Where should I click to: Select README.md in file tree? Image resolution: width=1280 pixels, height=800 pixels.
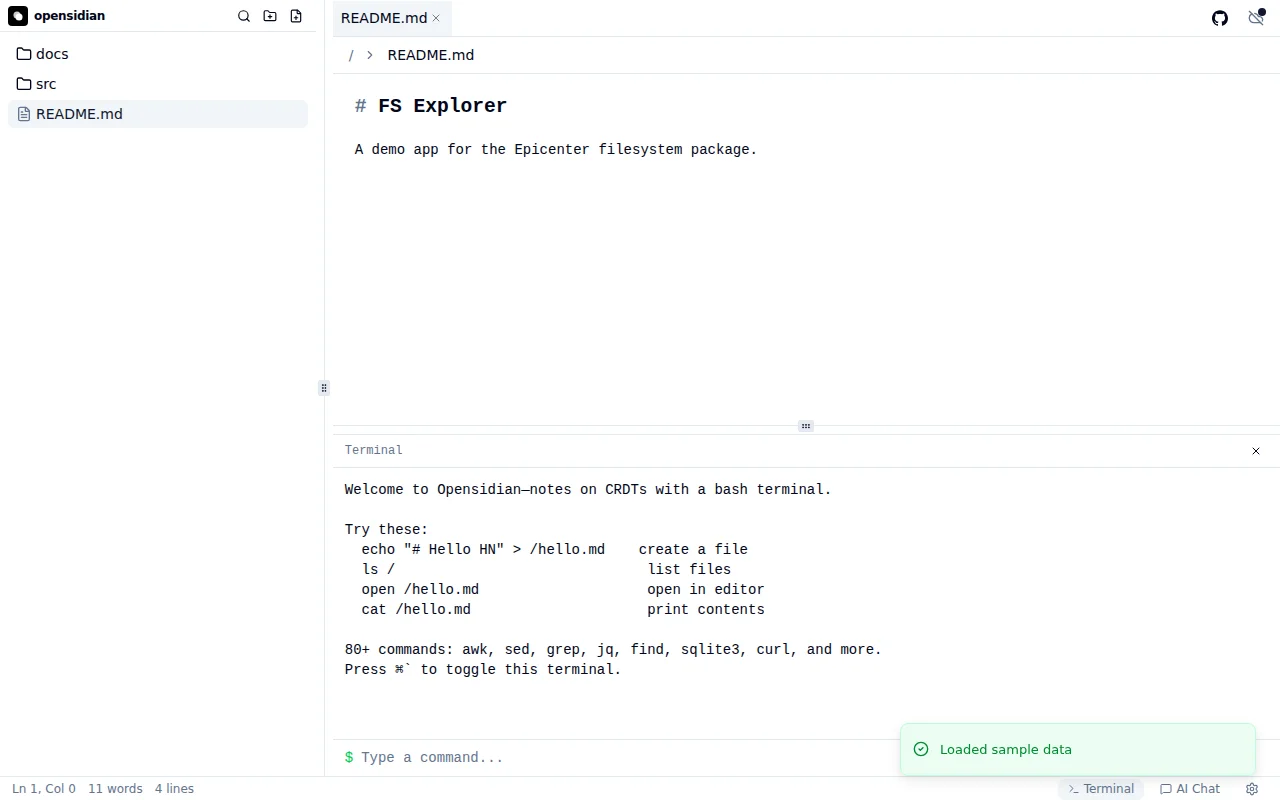coord(158,114)
